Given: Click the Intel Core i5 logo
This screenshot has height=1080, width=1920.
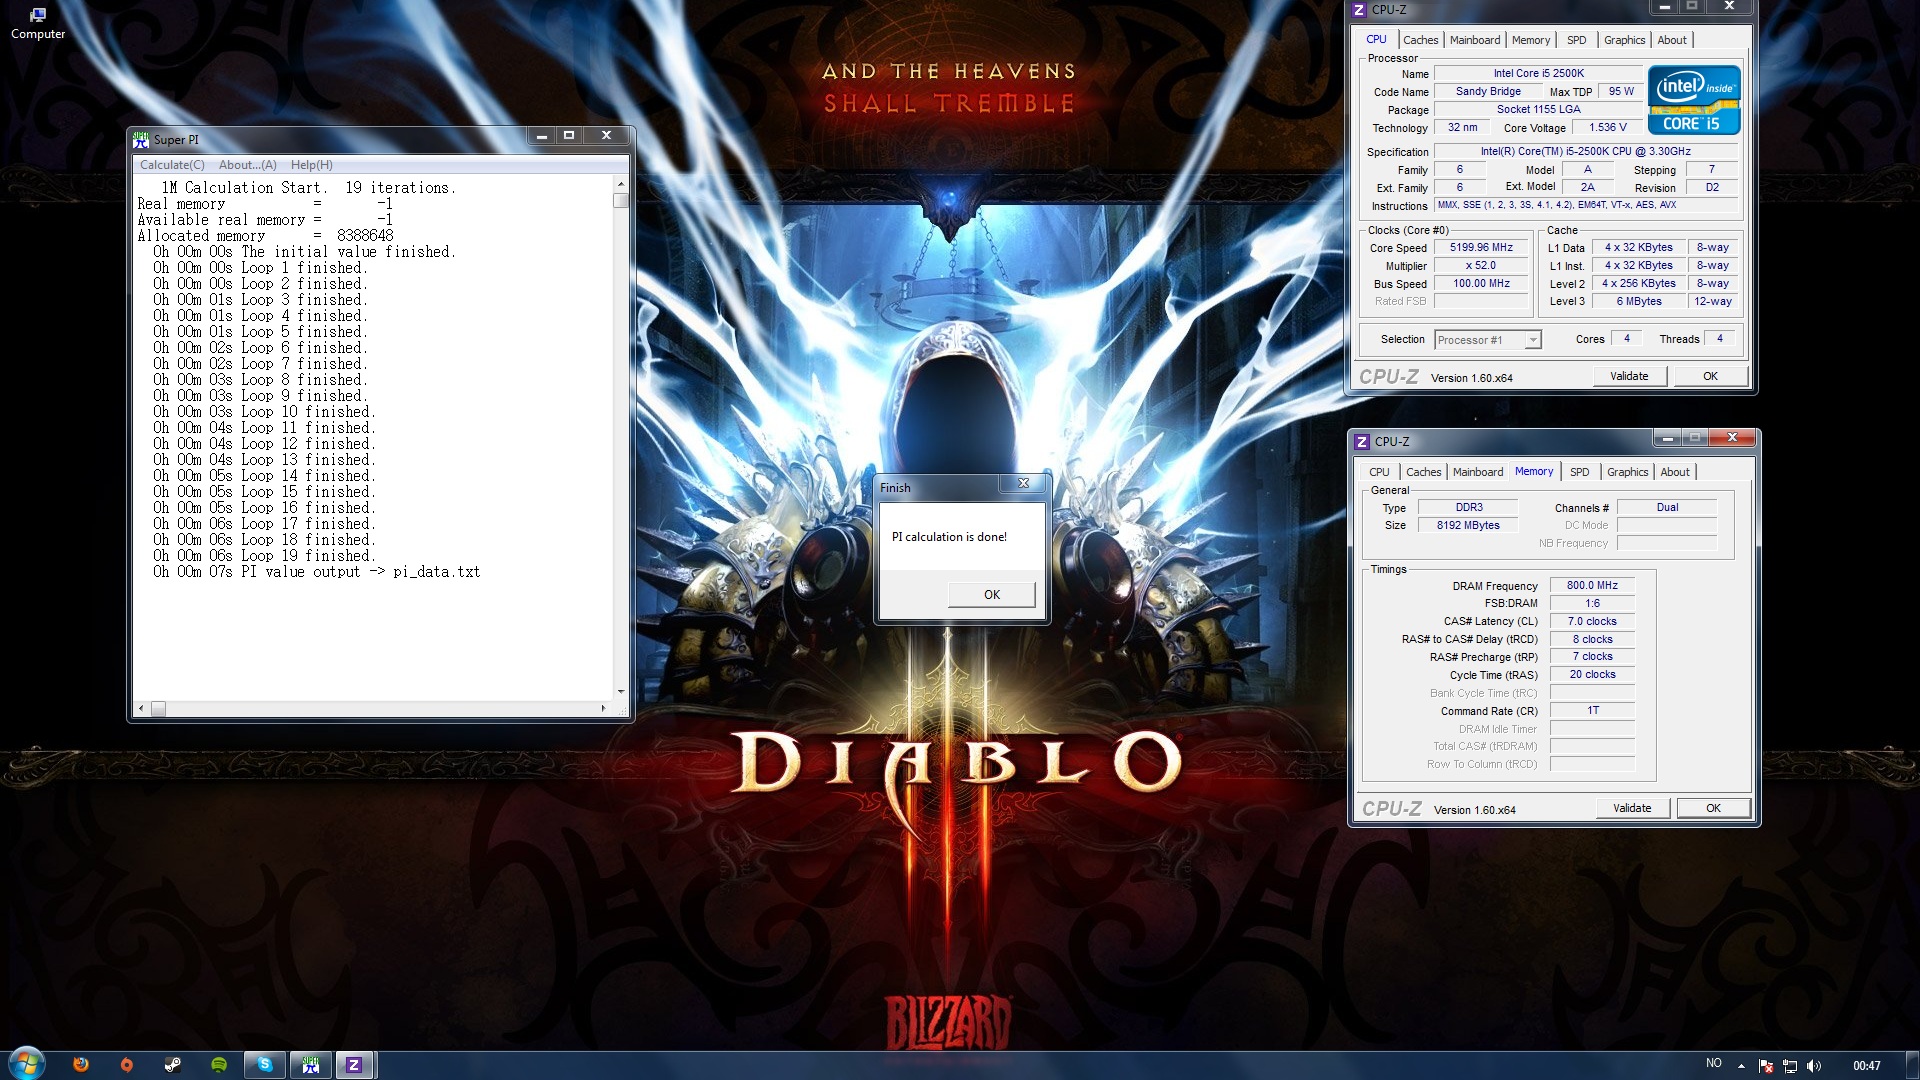Looking at the screenshot, I should coord(1694,100).
